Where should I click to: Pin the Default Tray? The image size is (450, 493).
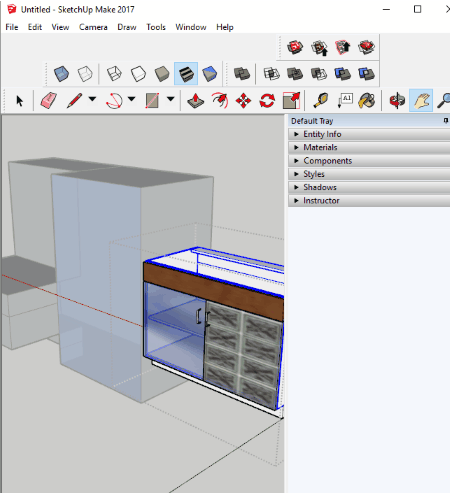pos(445,121)
